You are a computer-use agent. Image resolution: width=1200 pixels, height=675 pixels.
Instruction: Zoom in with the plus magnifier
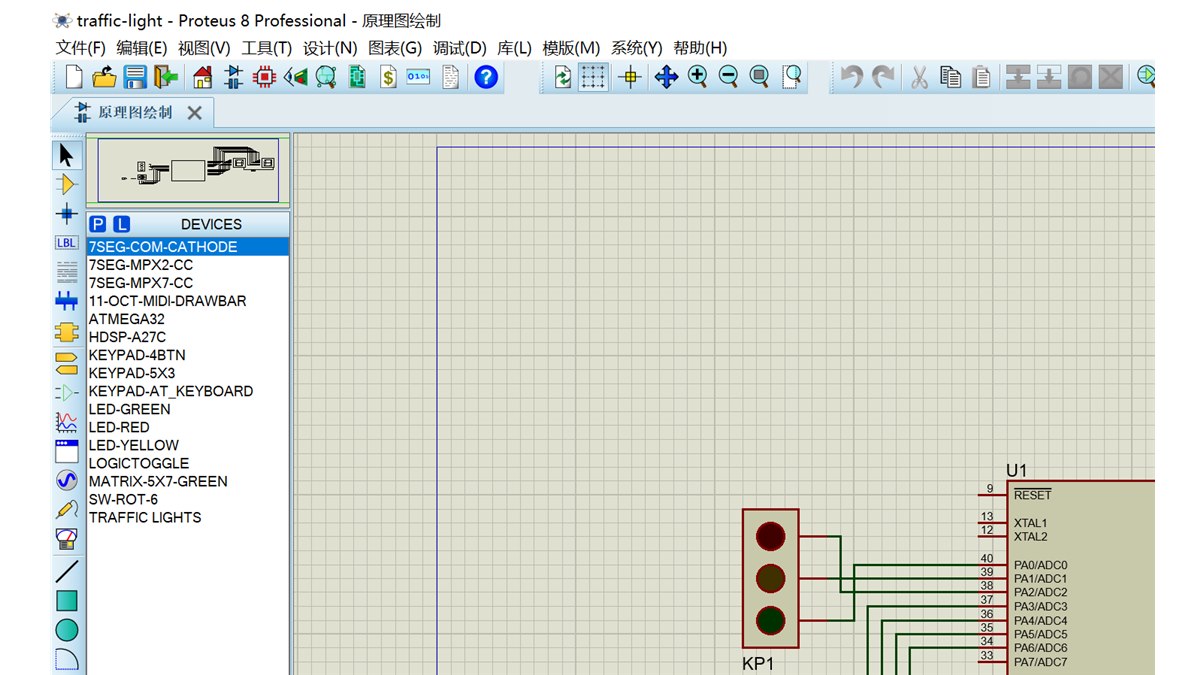tap(697, 77)
